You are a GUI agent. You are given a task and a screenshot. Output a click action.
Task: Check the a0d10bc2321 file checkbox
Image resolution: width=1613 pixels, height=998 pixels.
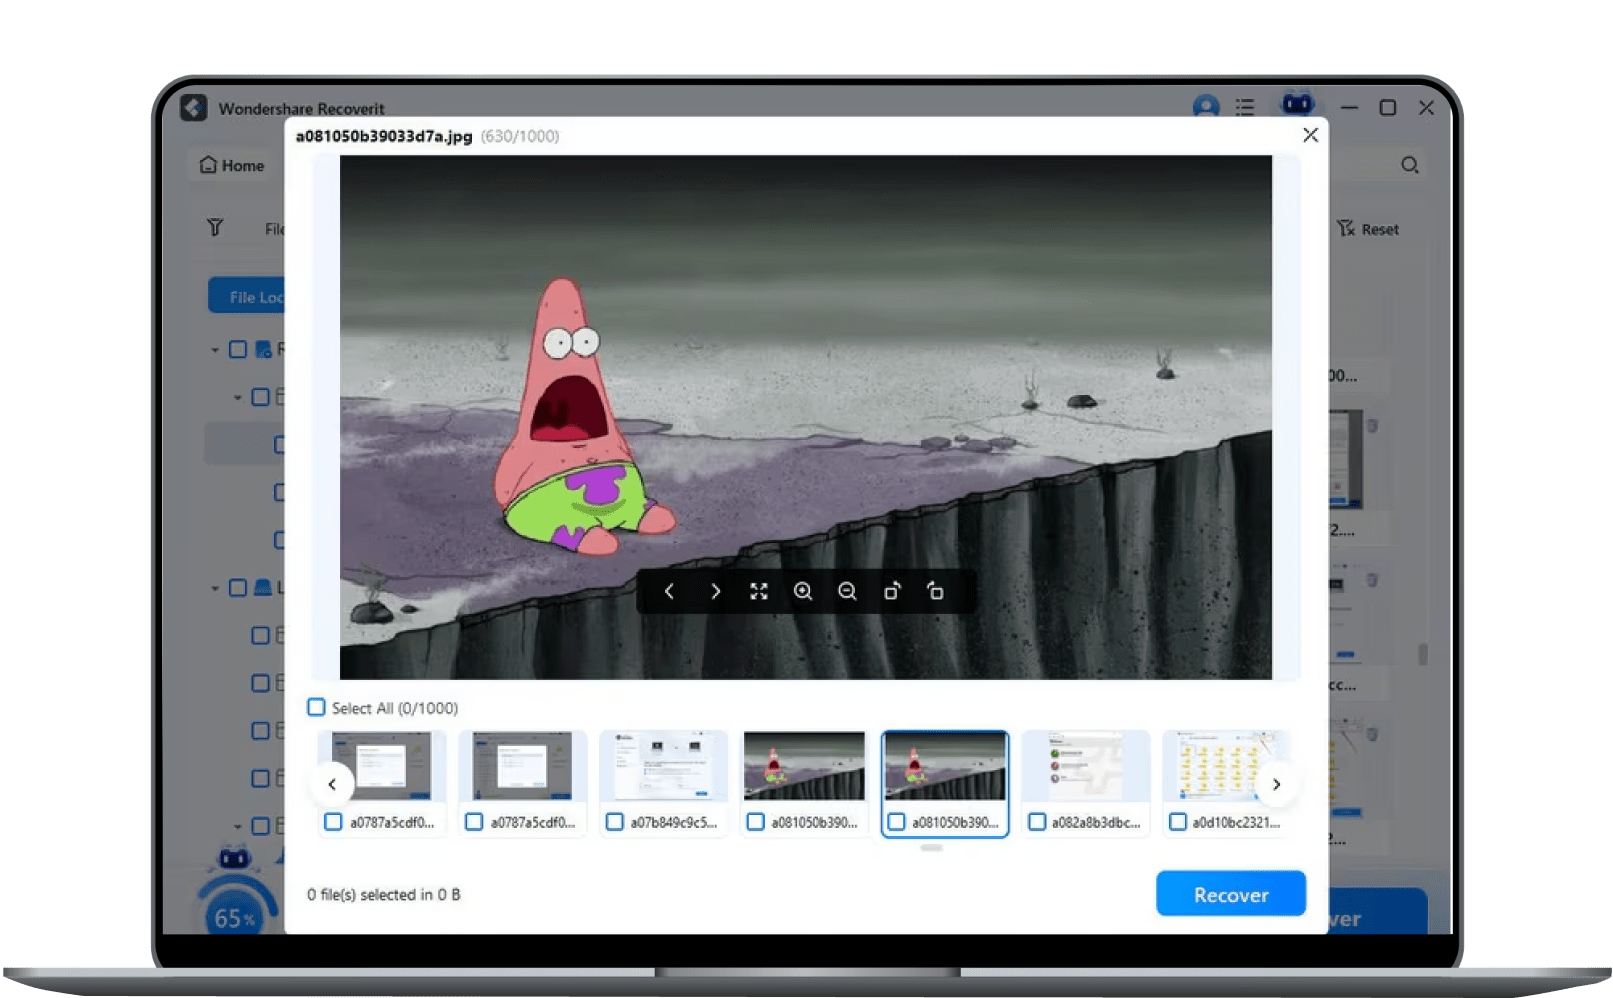point(1178,822)
